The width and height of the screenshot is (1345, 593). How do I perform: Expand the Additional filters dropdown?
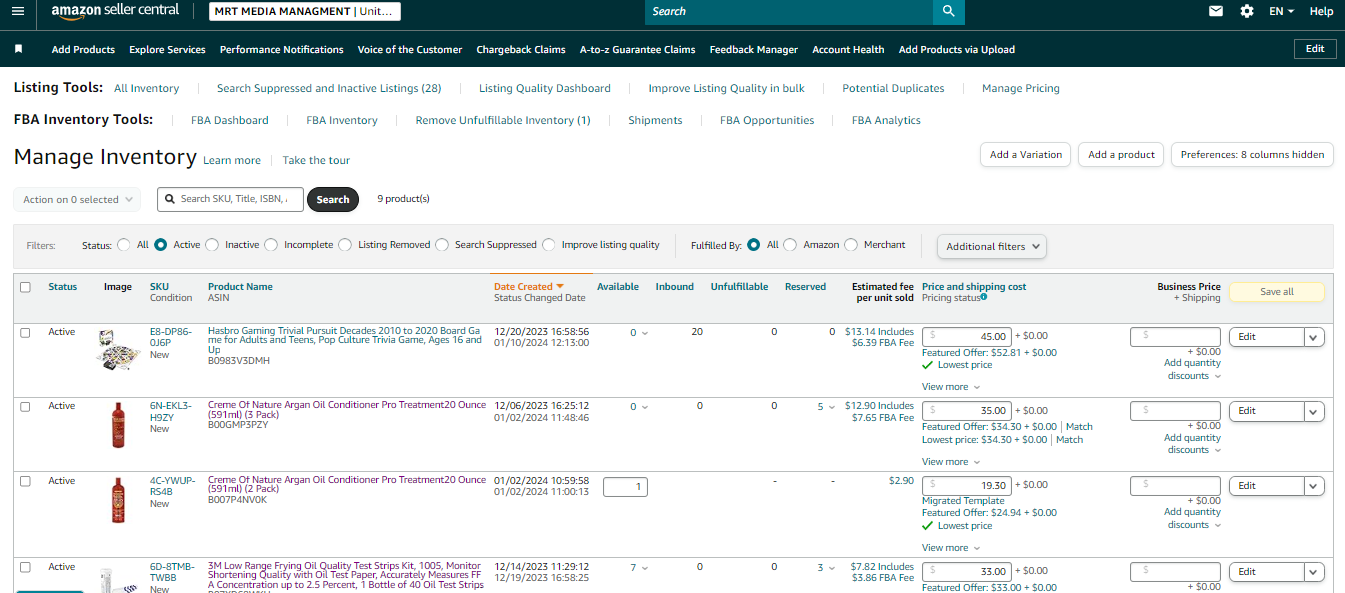pos(991,246)
